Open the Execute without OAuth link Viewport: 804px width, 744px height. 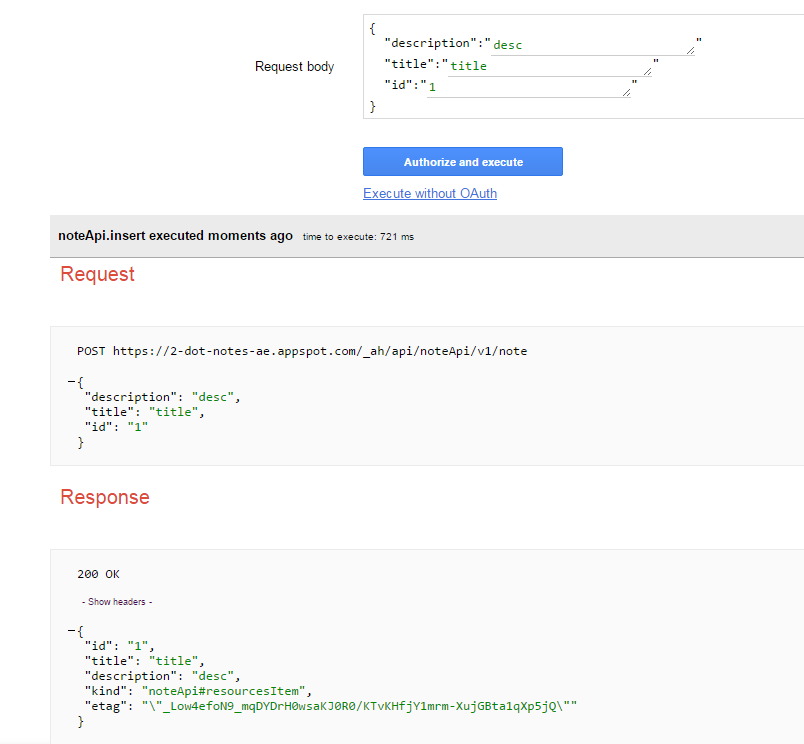[x=430, y=193]
